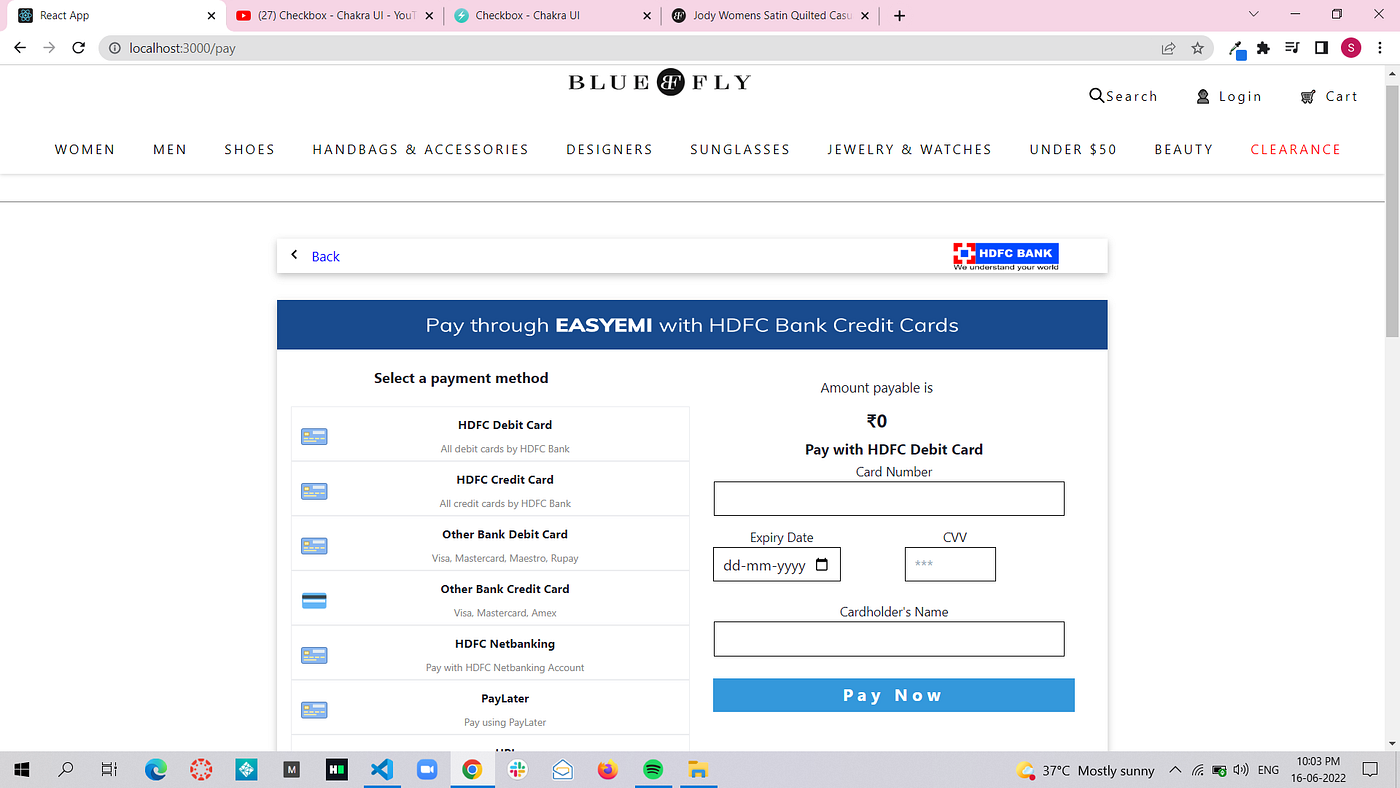Click the Bluefly logo
1400x788 pixels.
click(659, 83)
